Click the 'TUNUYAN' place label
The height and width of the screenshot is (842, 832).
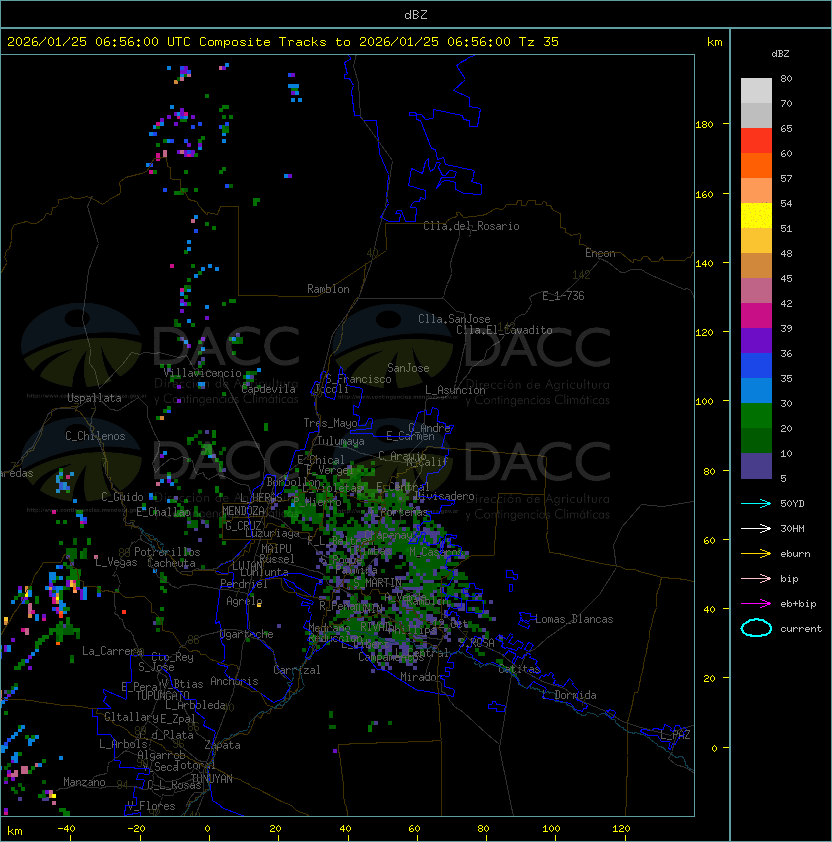(212, 779)
